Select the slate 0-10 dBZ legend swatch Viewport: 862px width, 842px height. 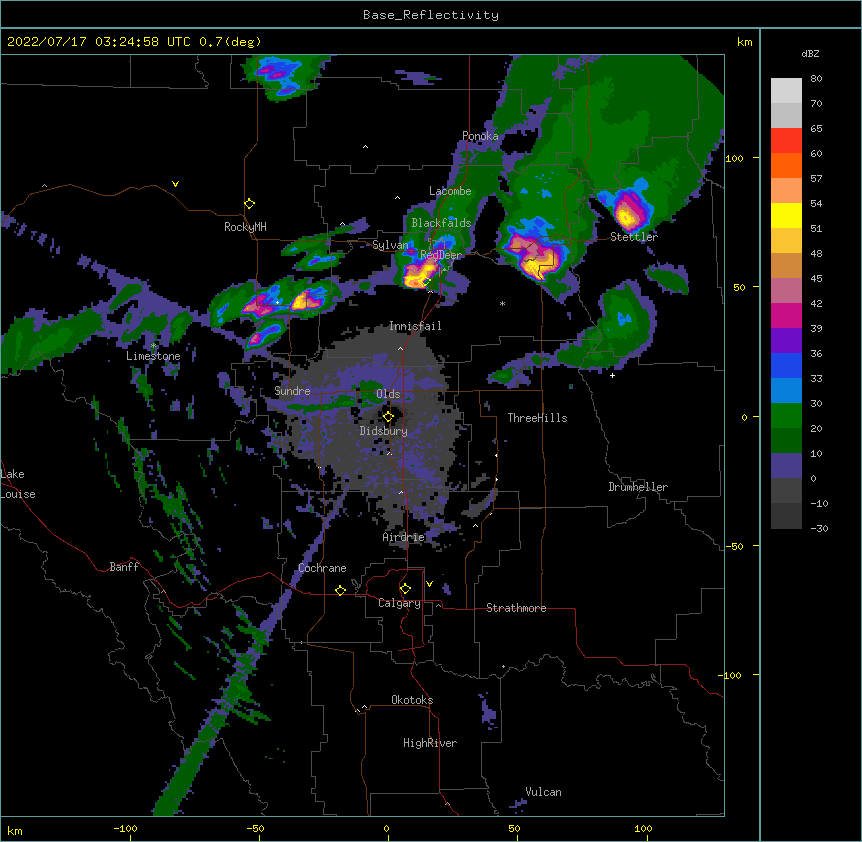[786, 466]
